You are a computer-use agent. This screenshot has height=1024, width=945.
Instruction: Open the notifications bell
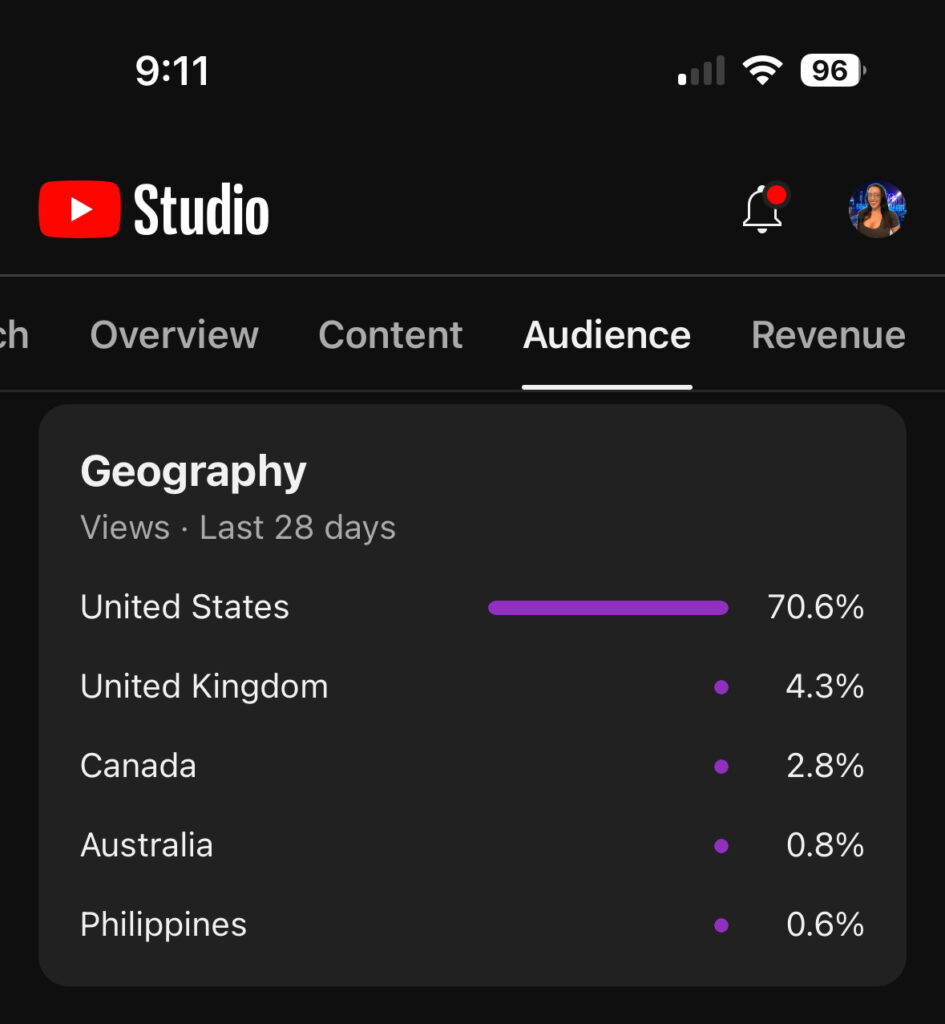(x=764, y=209)
